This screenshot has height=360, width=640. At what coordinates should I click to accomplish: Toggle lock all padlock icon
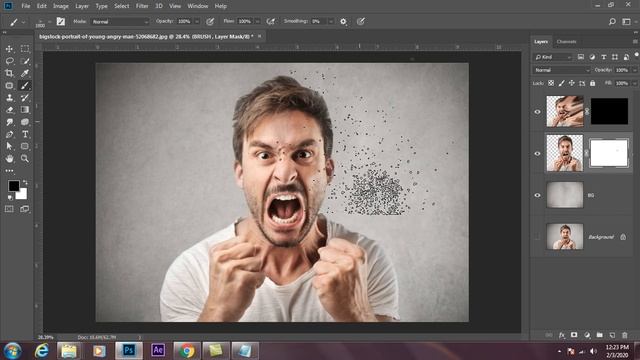point(593,83)
